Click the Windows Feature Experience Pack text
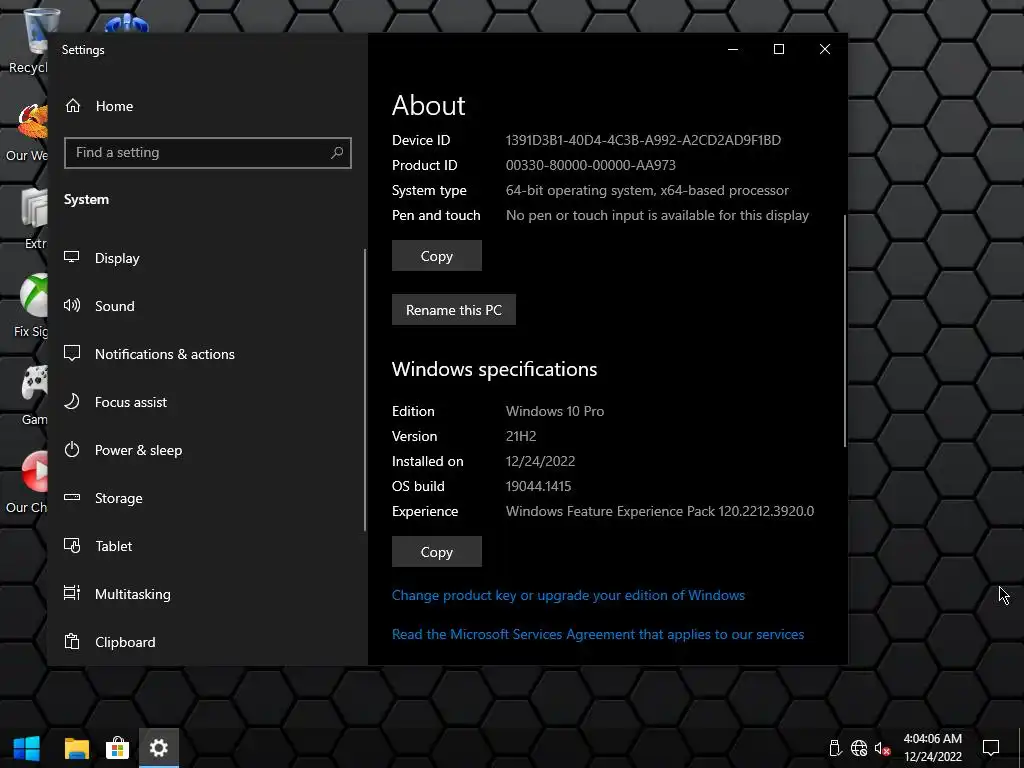This screenshot has height=768, width=1024. click(x=660, y=511)
